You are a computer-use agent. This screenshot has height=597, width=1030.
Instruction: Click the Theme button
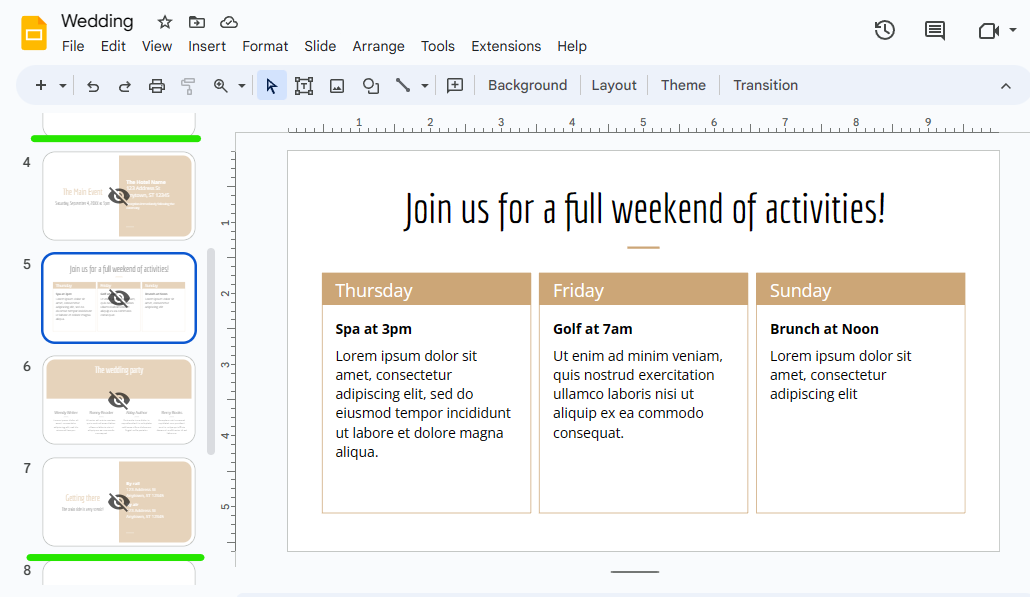[x=683, y=85]
